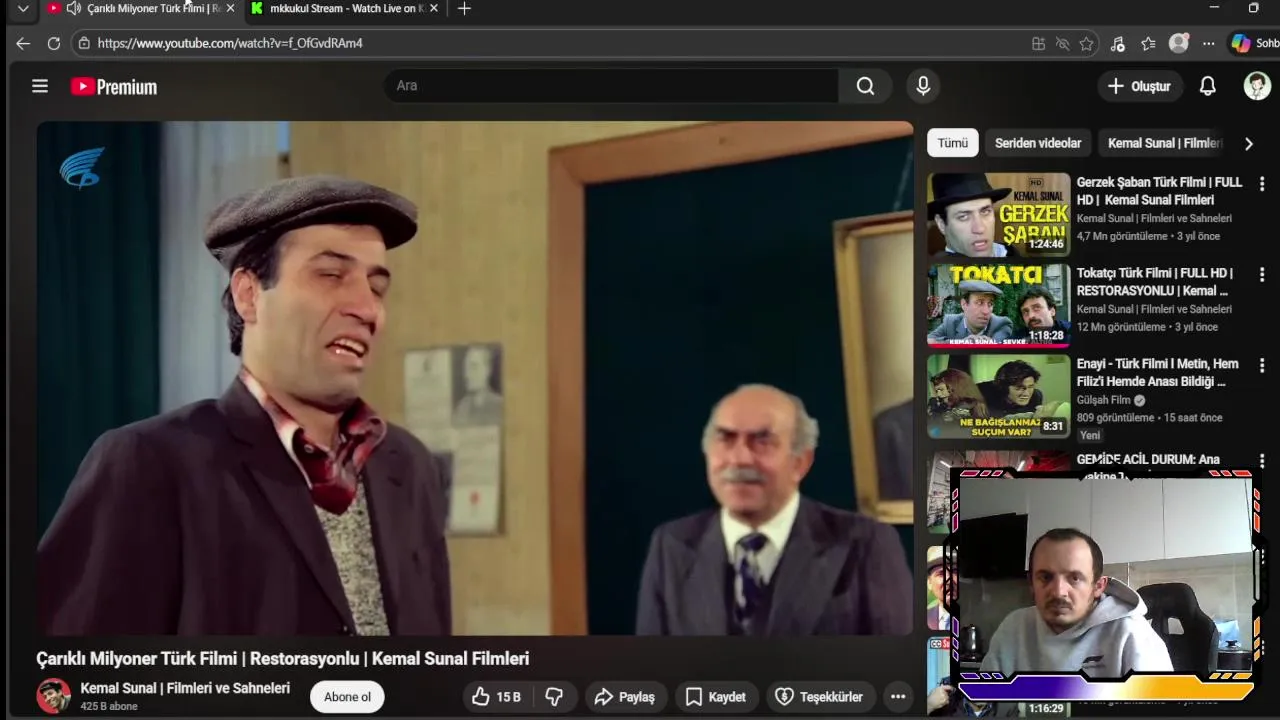1280x720 pixels.
Task: Mute audio on the Çarıklı Milyoner tab
Action: pyautogui.click(x=73, y=8)
